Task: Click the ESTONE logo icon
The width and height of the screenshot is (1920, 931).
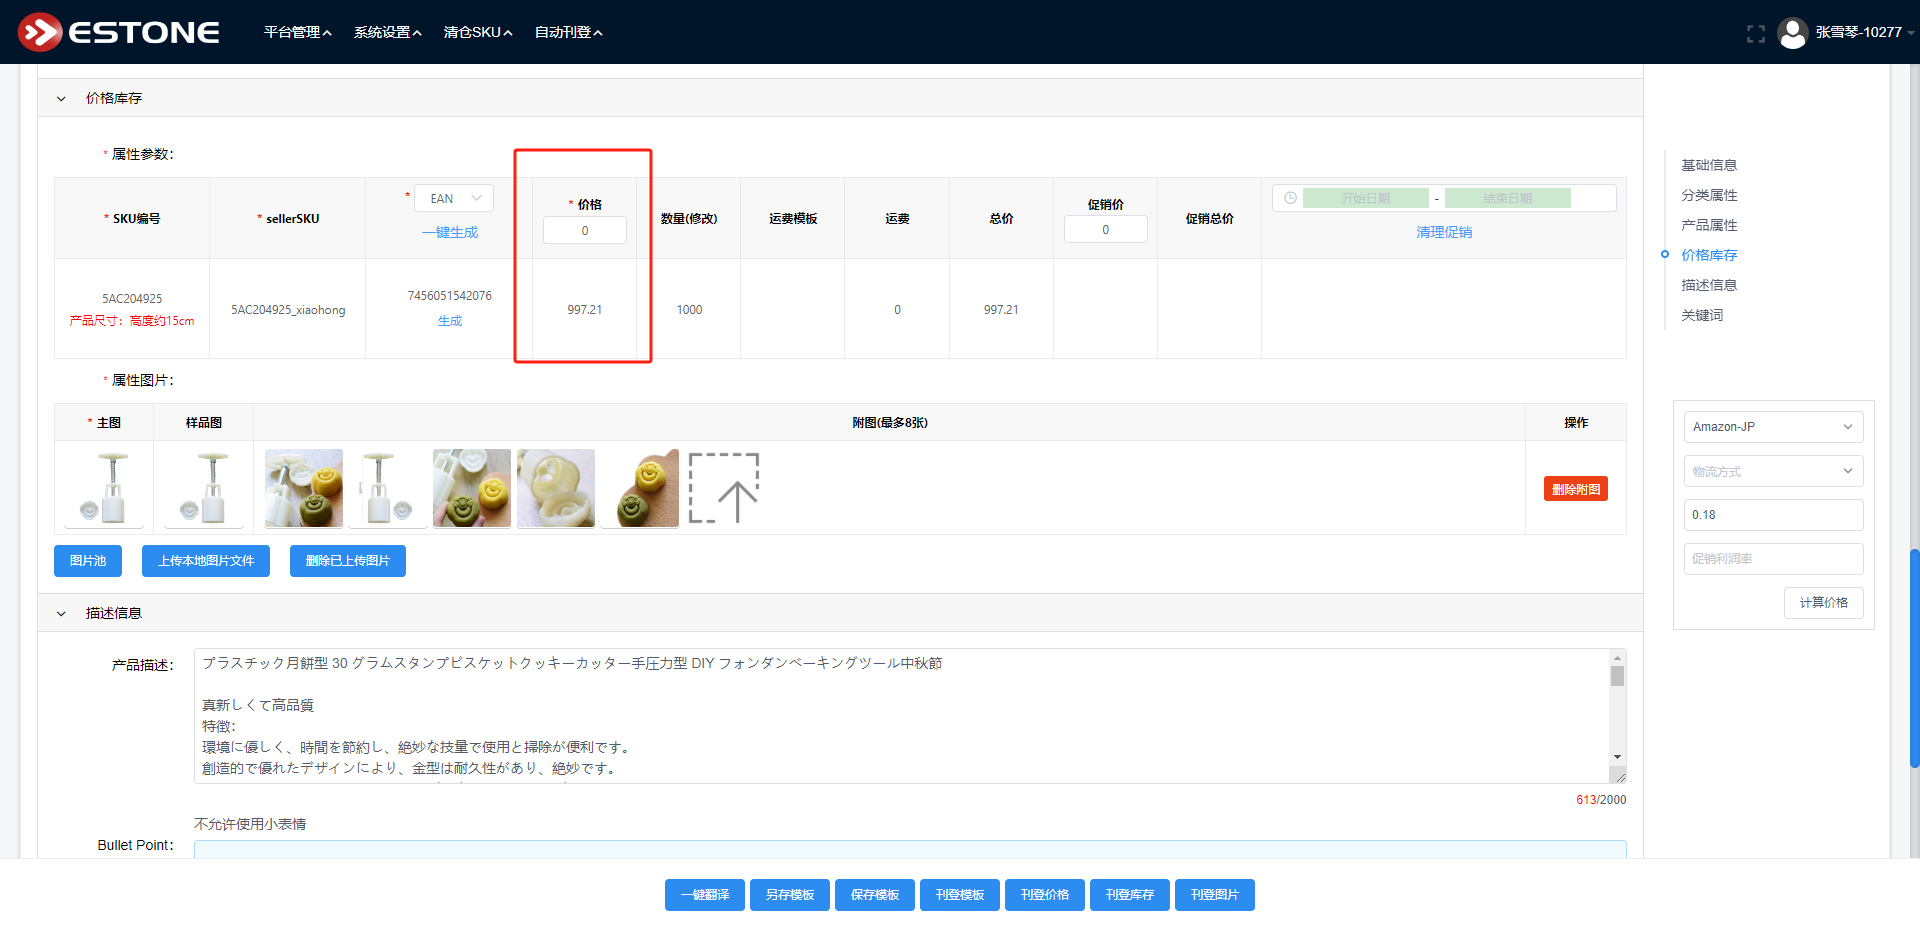Action: click(x=40, y=32)
